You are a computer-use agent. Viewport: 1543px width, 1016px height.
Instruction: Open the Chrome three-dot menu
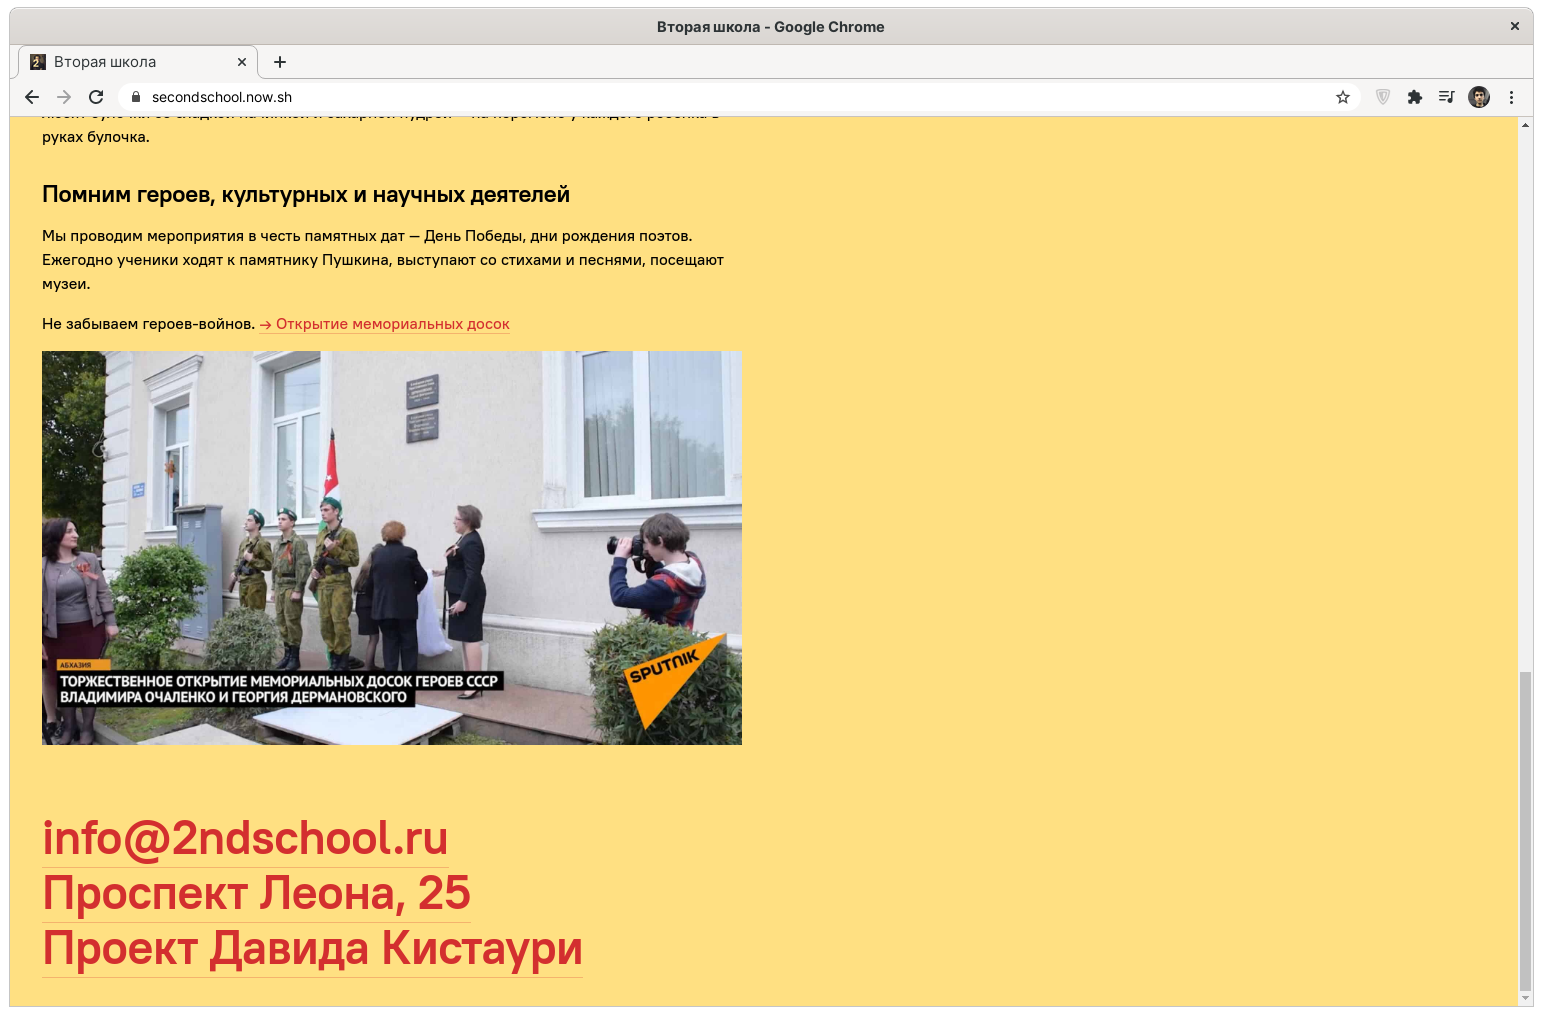(x=1511, y=97)
